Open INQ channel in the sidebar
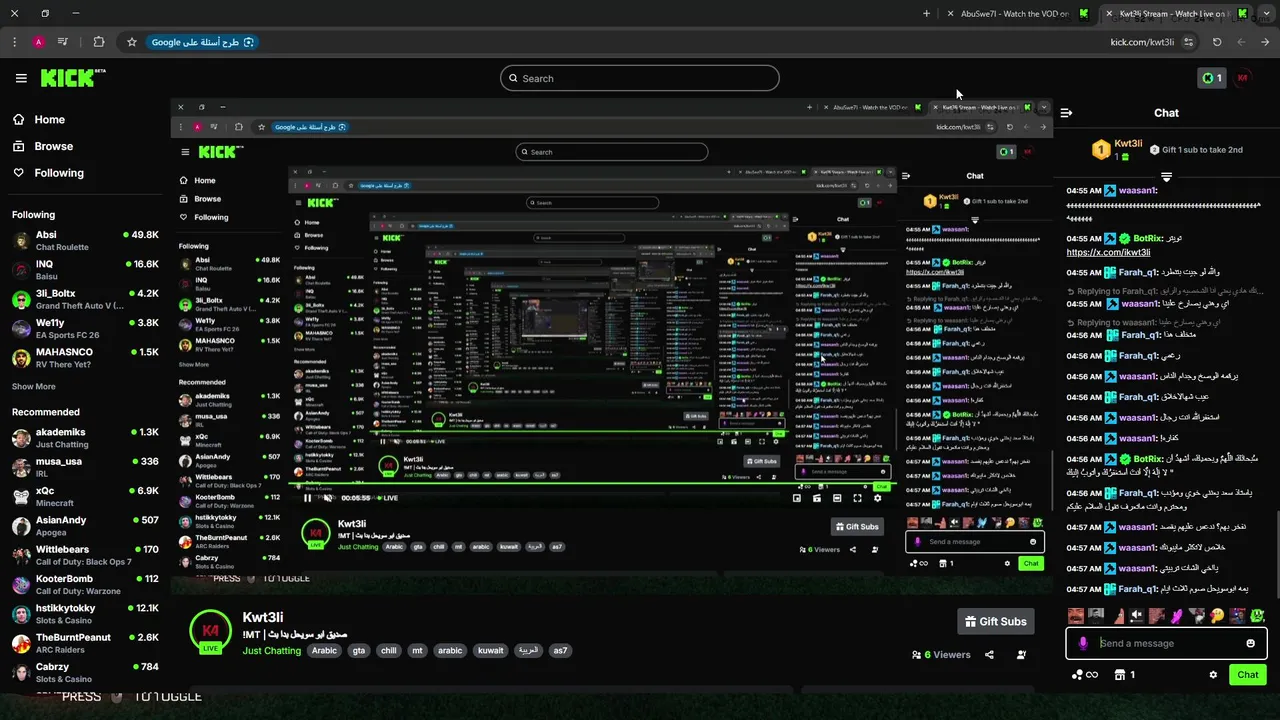The image size is (1280, 720). pyautogui.click(x=85, y=270)
